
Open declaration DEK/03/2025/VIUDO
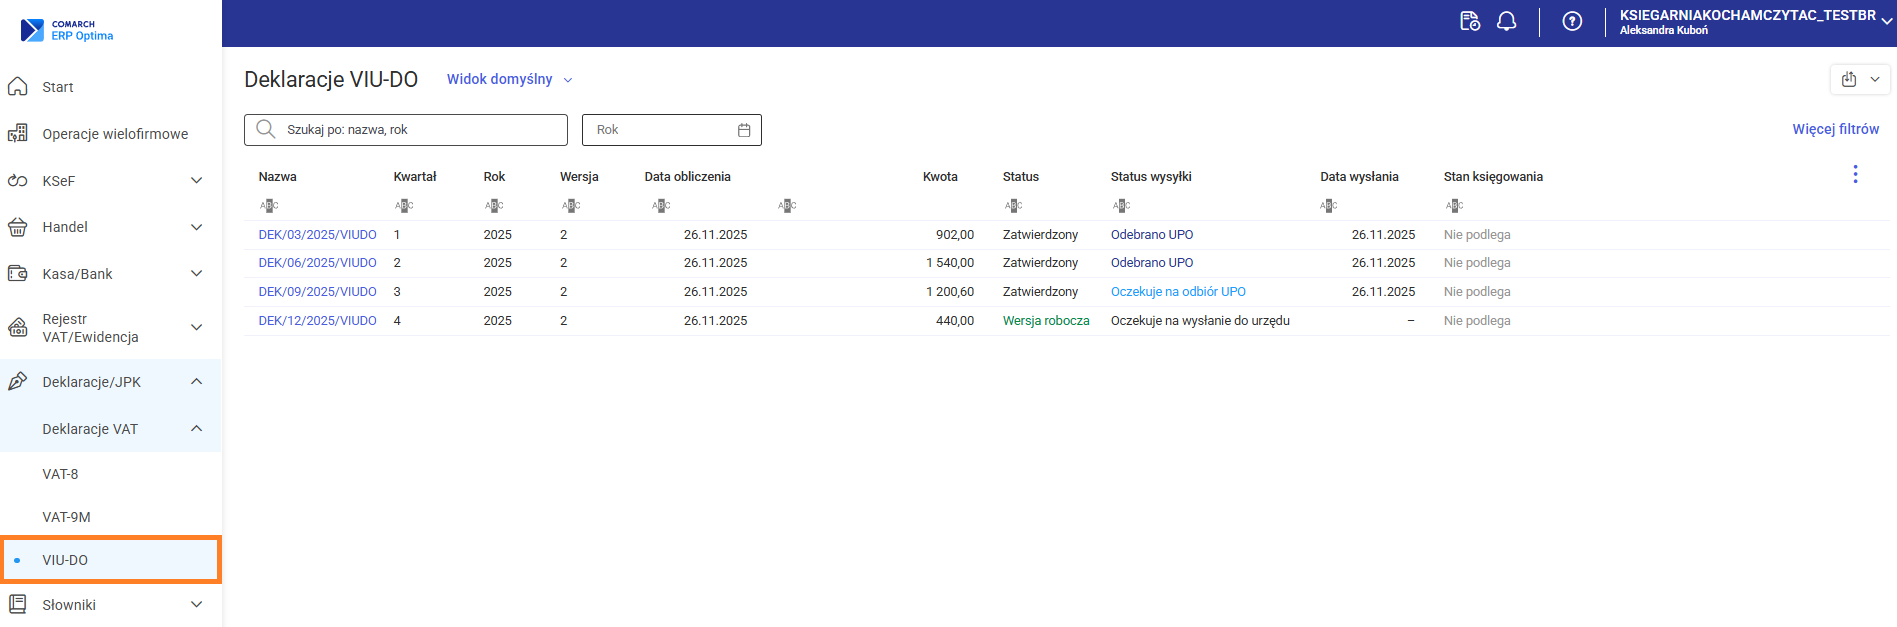coord(317,235)
